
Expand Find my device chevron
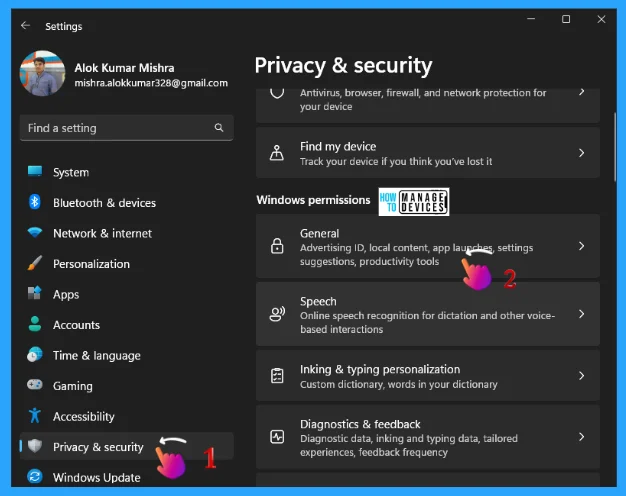(582, 153)
